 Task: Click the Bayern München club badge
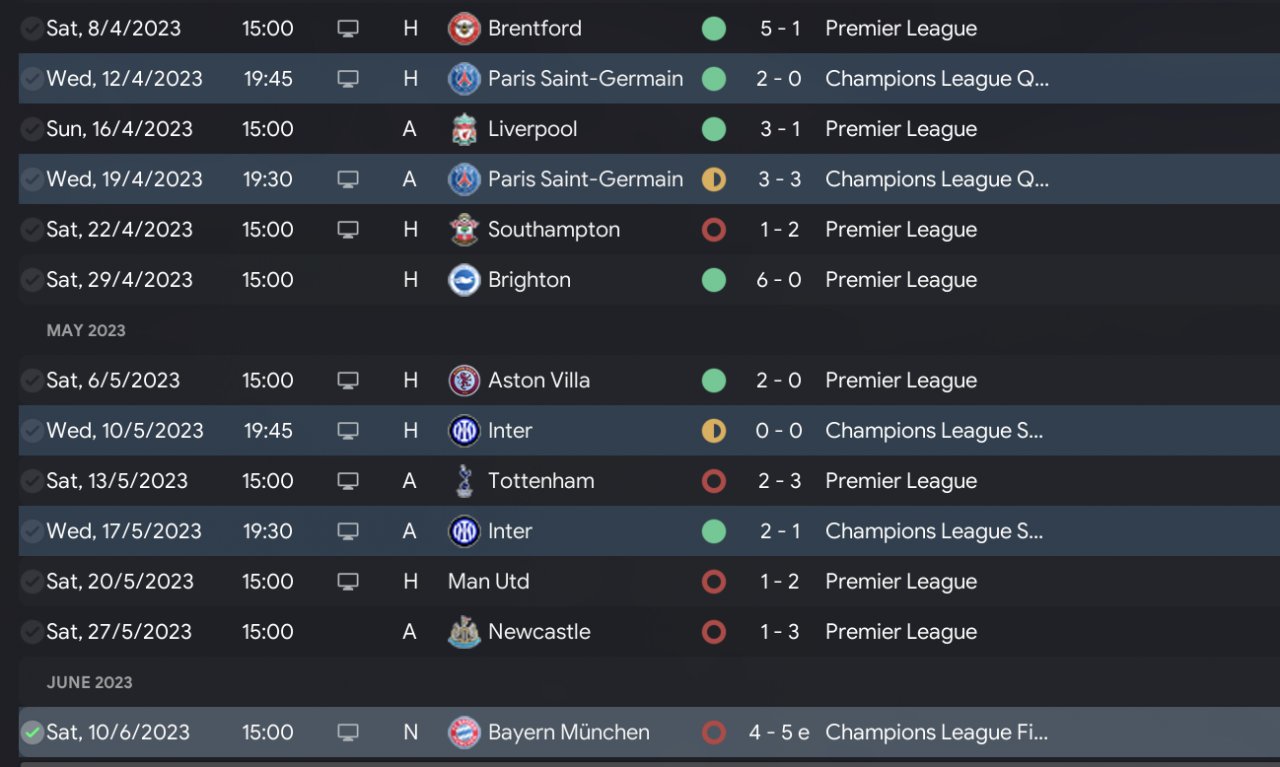click(x=464, y=732)
